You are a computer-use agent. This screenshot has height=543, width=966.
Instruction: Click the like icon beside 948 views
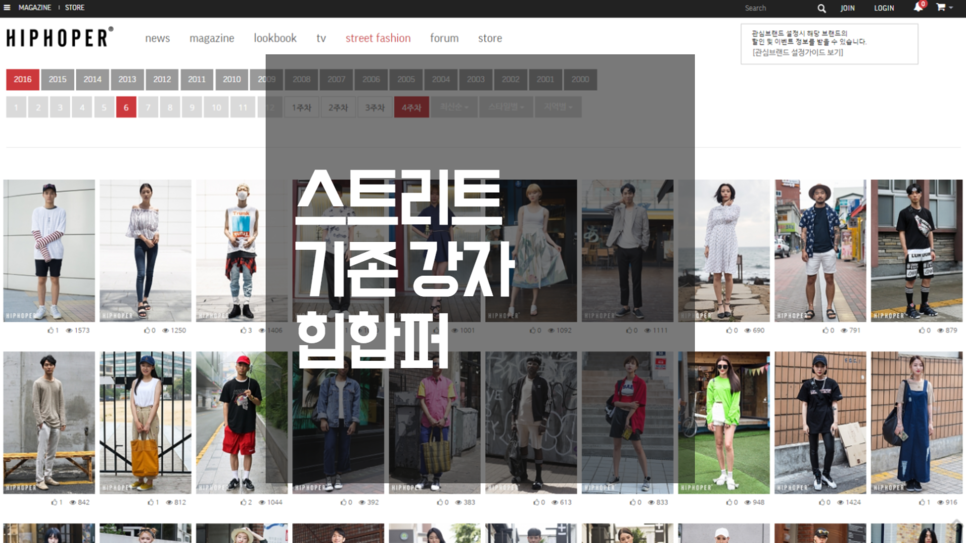click(729, 502)
